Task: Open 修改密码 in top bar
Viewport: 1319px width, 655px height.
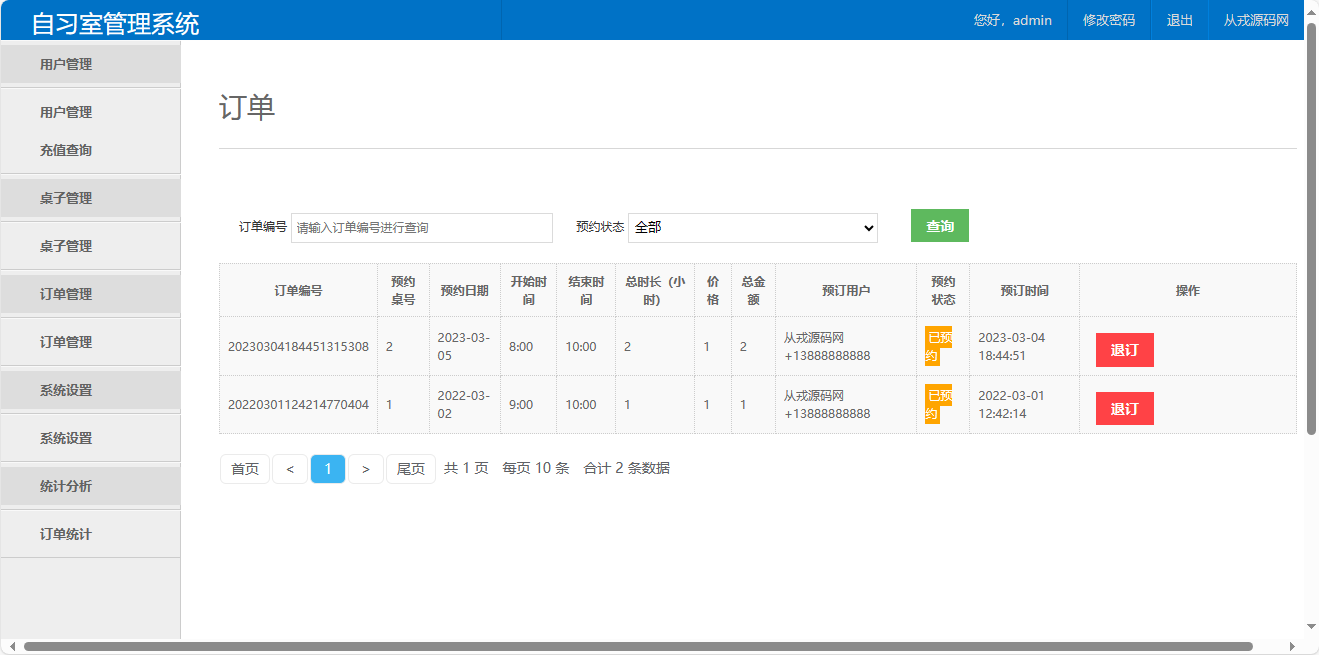Action: click(x=1109, y=20)
